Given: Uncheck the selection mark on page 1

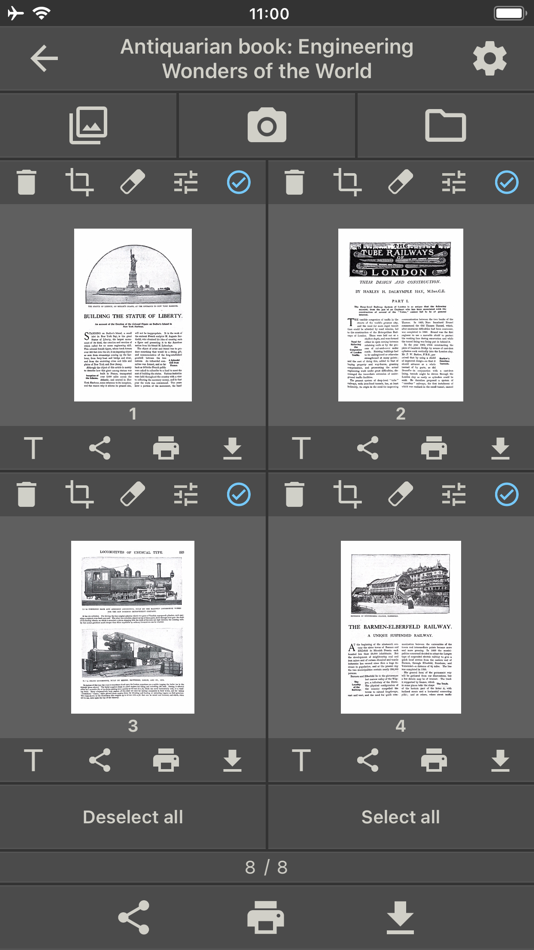Looking at the screenshot, I should (x=239, y=182).
